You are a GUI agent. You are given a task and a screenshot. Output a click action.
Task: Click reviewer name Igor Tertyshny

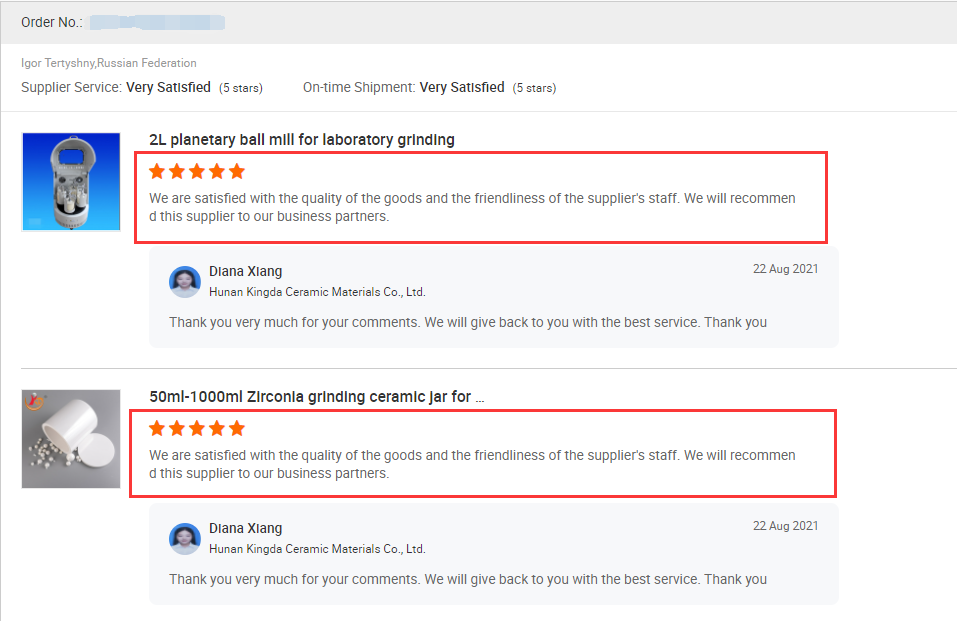[x=58, y=63]
